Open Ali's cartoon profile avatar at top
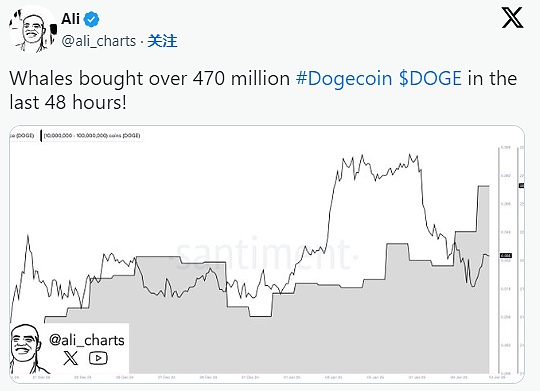The height and width of the screenshot is (391, 540). 32,29
